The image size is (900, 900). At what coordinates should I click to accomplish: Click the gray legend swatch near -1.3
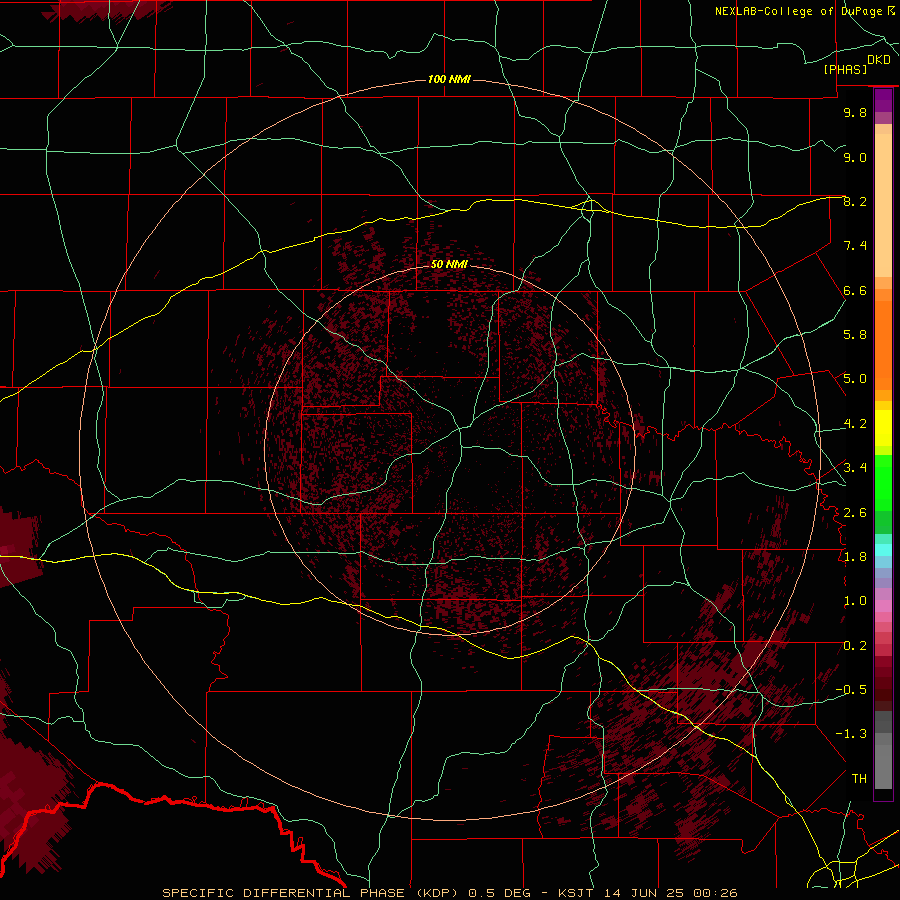tap(883, 738)
